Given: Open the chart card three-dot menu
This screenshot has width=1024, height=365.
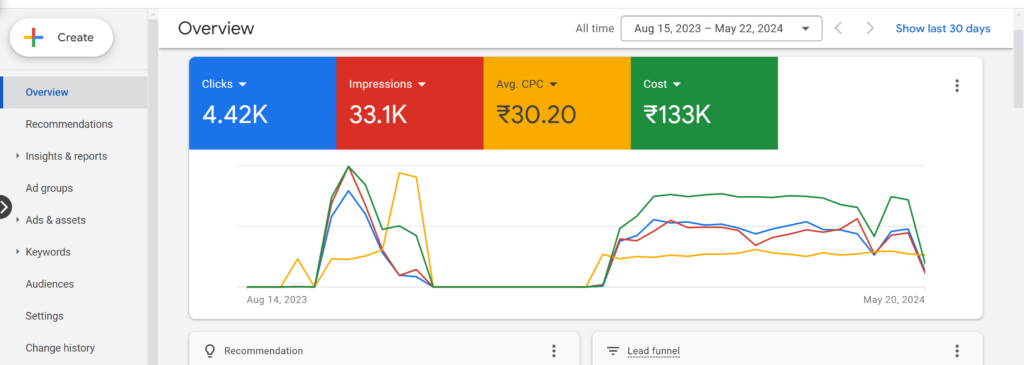Looking at the screenshot, I should tap(957, 86).
